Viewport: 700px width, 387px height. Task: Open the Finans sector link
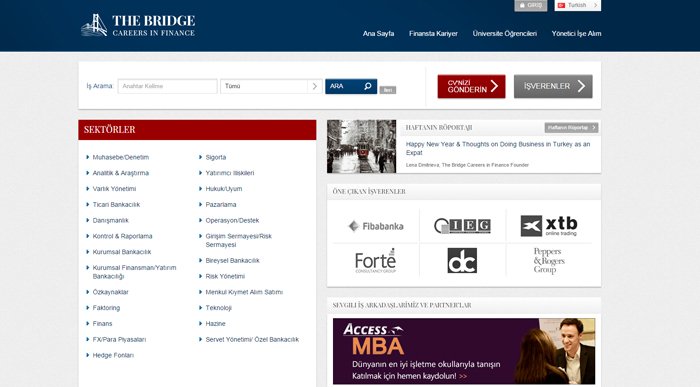coord(102,324)
